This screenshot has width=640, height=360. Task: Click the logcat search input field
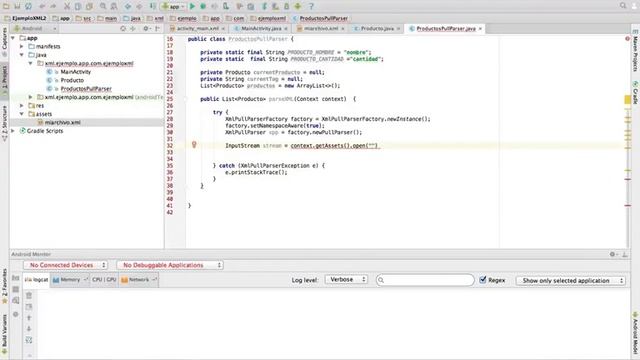coord(425,280)
